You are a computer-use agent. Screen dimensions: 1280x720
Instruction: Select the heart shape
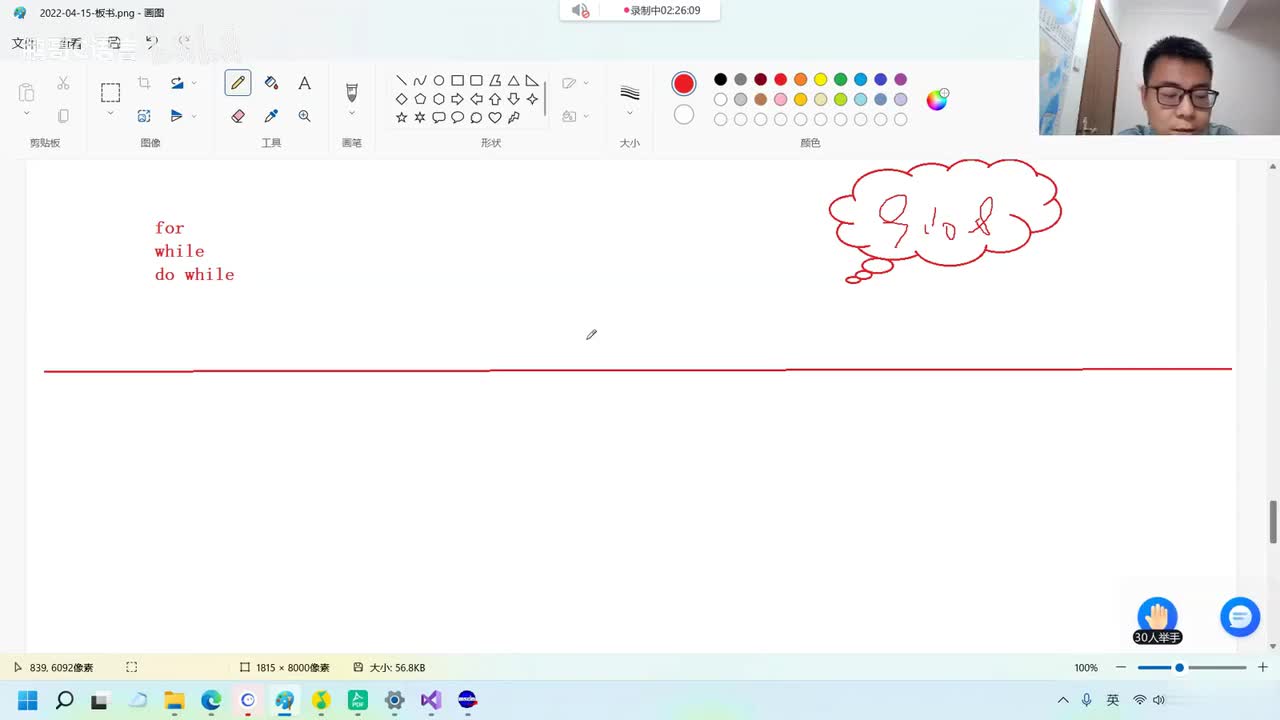click(495, 117)
